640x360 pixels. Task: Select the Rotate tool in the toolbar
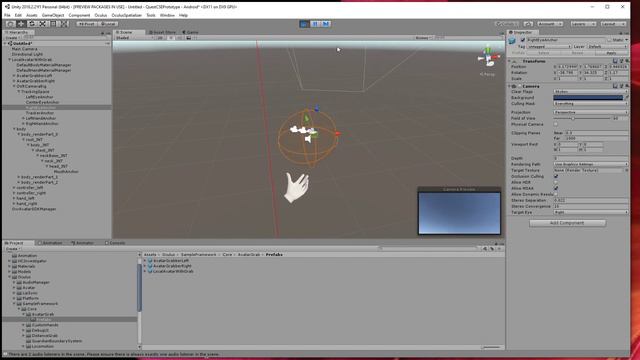coord(32,24)
